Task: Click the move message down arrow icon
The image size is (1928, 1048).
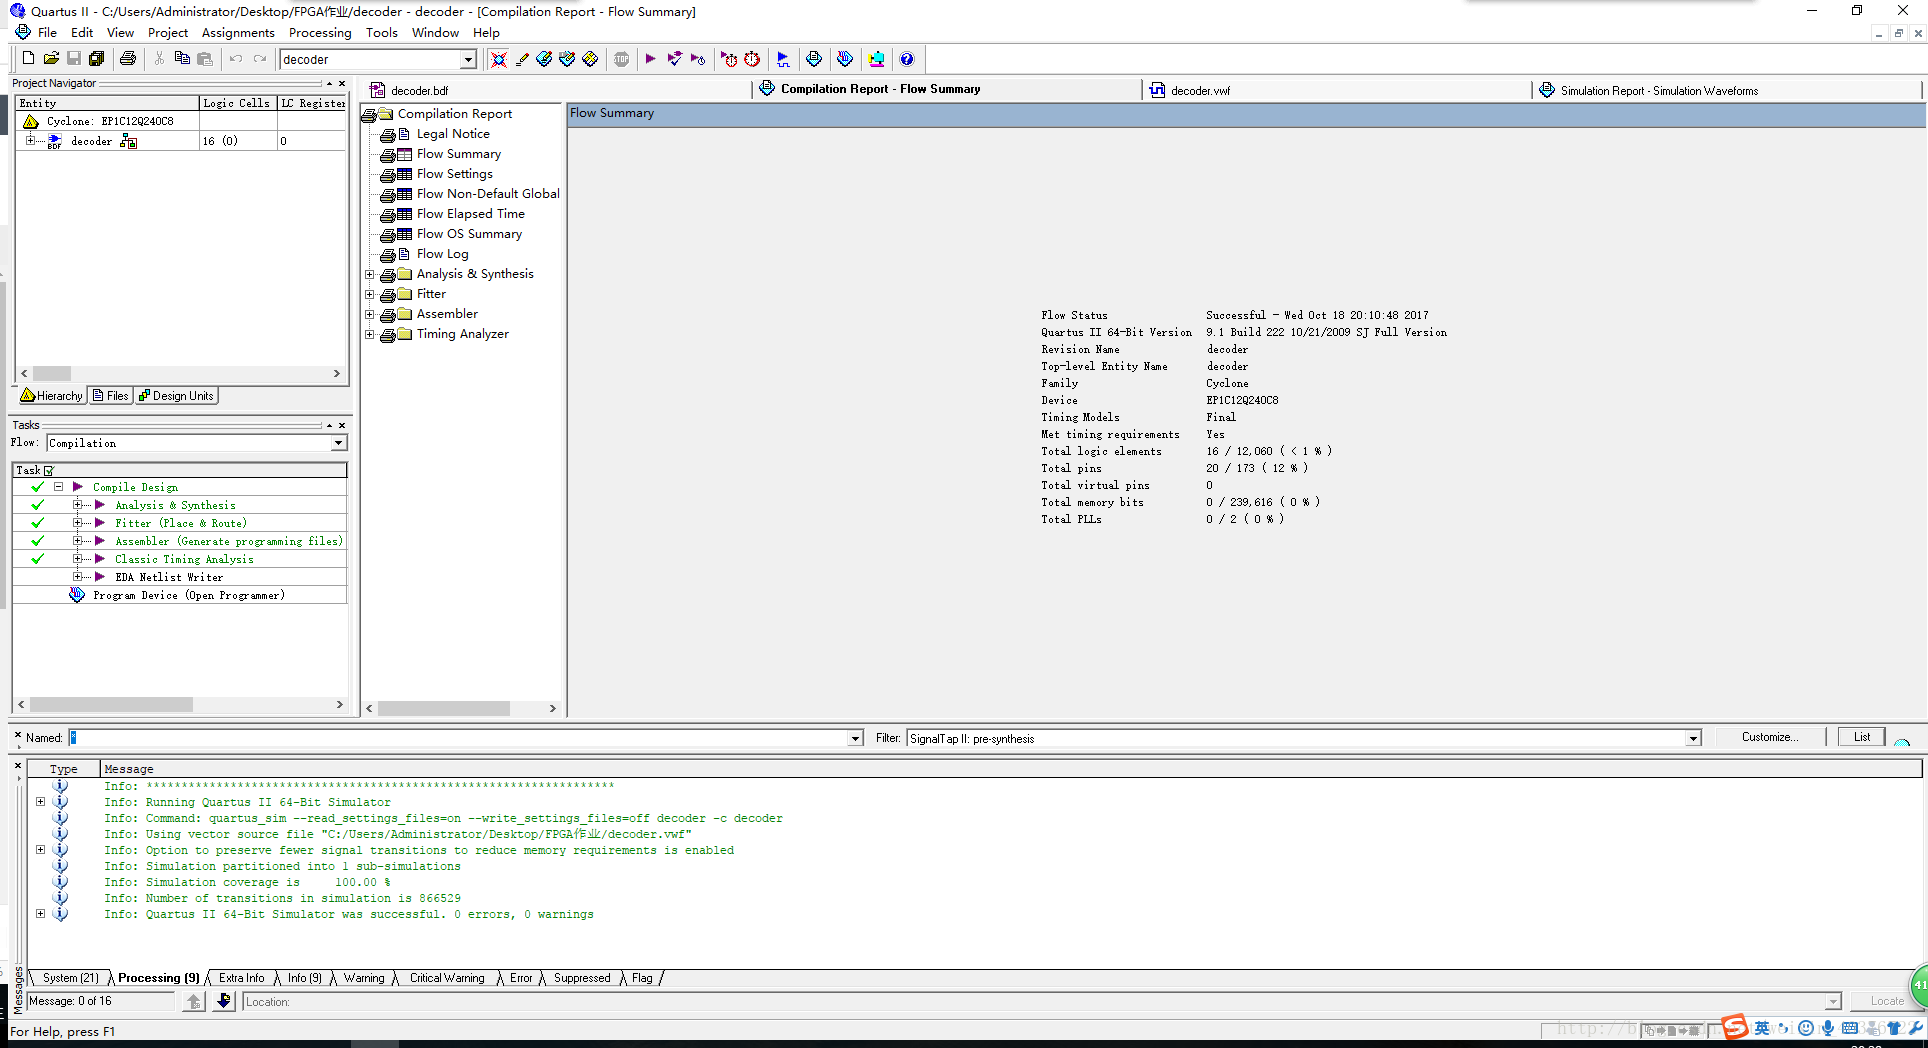Action: click(x=224, y=1001)
